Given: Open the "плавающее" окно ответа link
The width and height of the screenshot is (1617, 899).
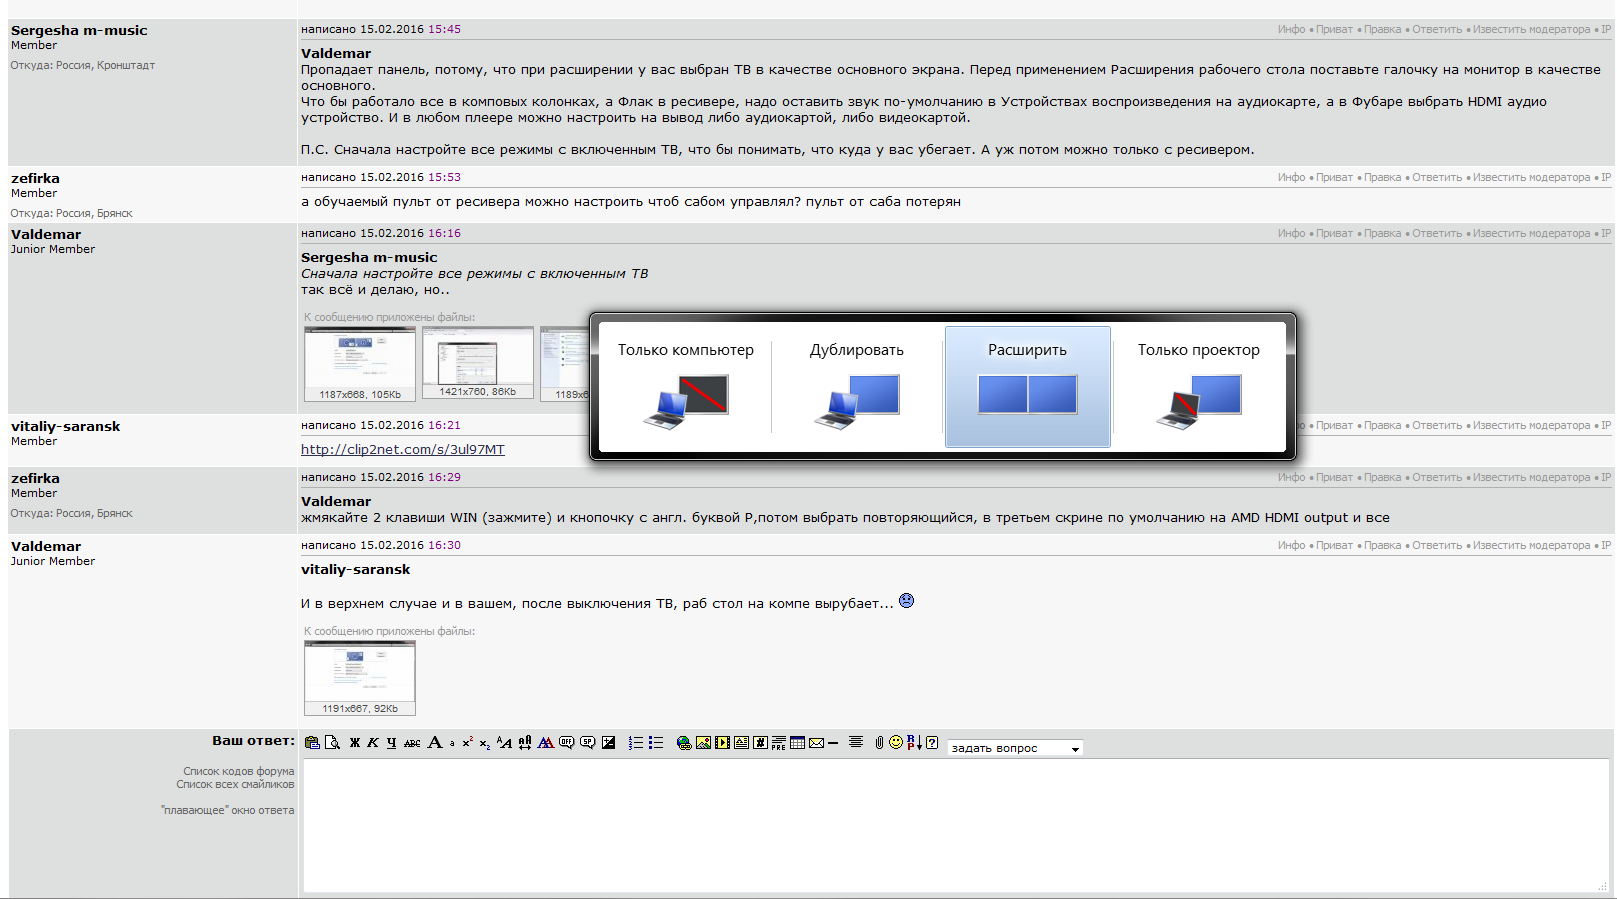Looking at the screenshot, I should click(x=228, y=810).
